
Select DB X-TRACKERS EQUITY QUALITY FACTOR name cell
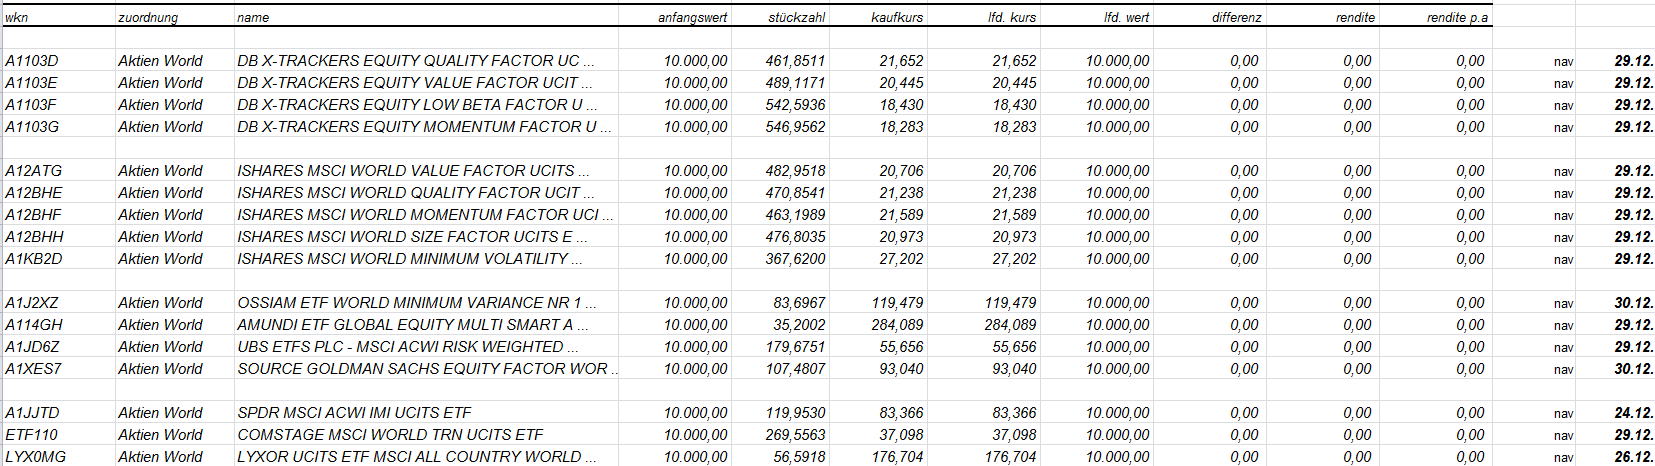(408, 61)
